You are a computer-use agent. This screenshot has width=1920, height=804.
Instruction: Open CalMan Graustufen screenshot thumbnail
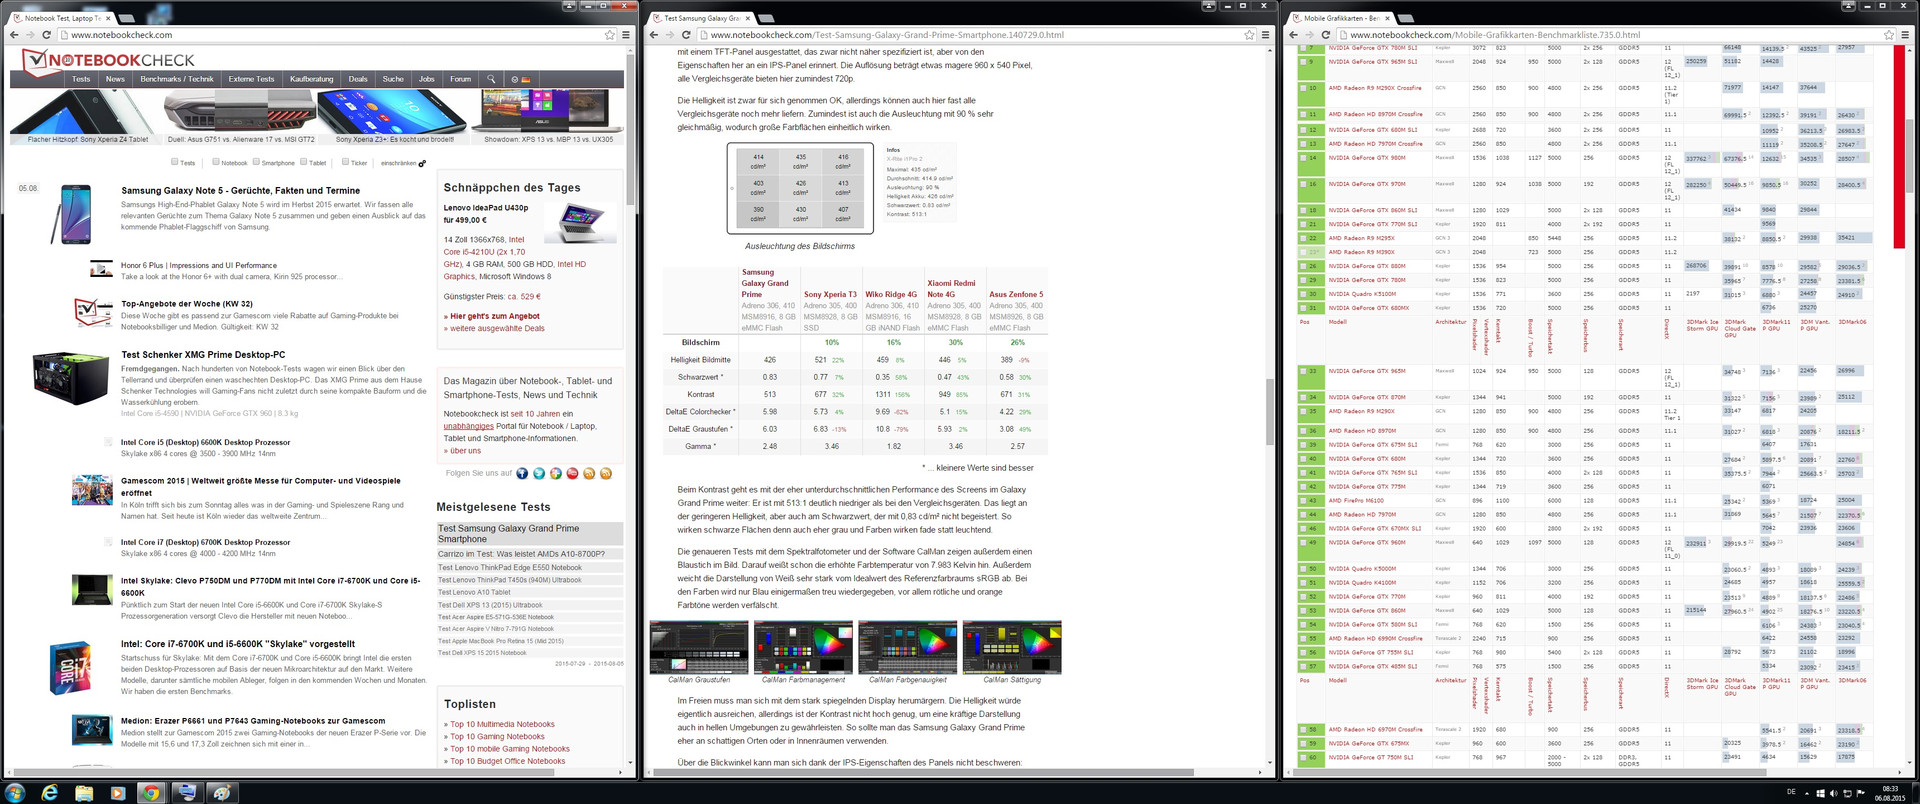(x=699, y=647)
